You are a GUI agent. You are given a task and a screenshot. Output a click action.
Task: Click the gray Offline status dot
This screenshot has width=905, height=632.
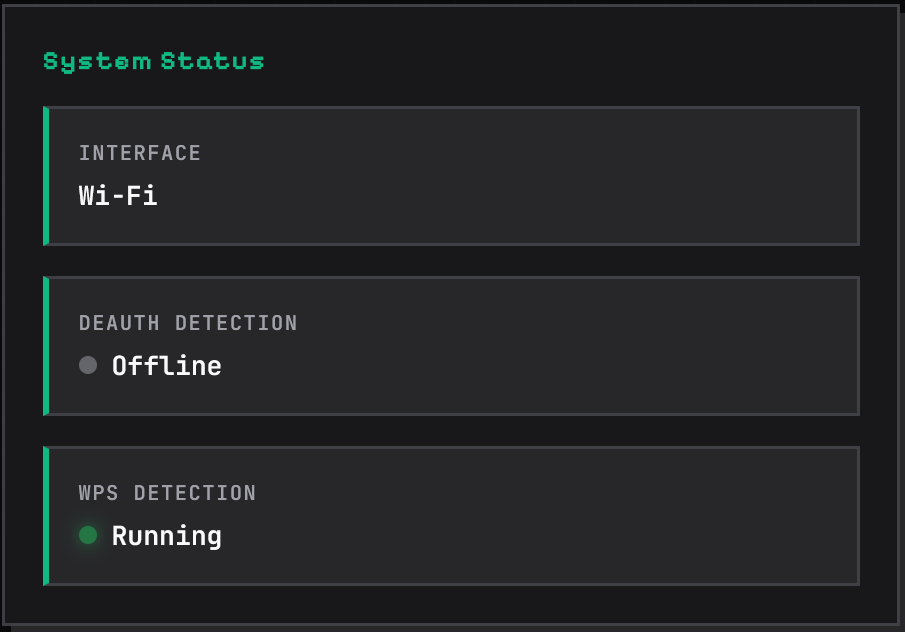coord(88,365)
